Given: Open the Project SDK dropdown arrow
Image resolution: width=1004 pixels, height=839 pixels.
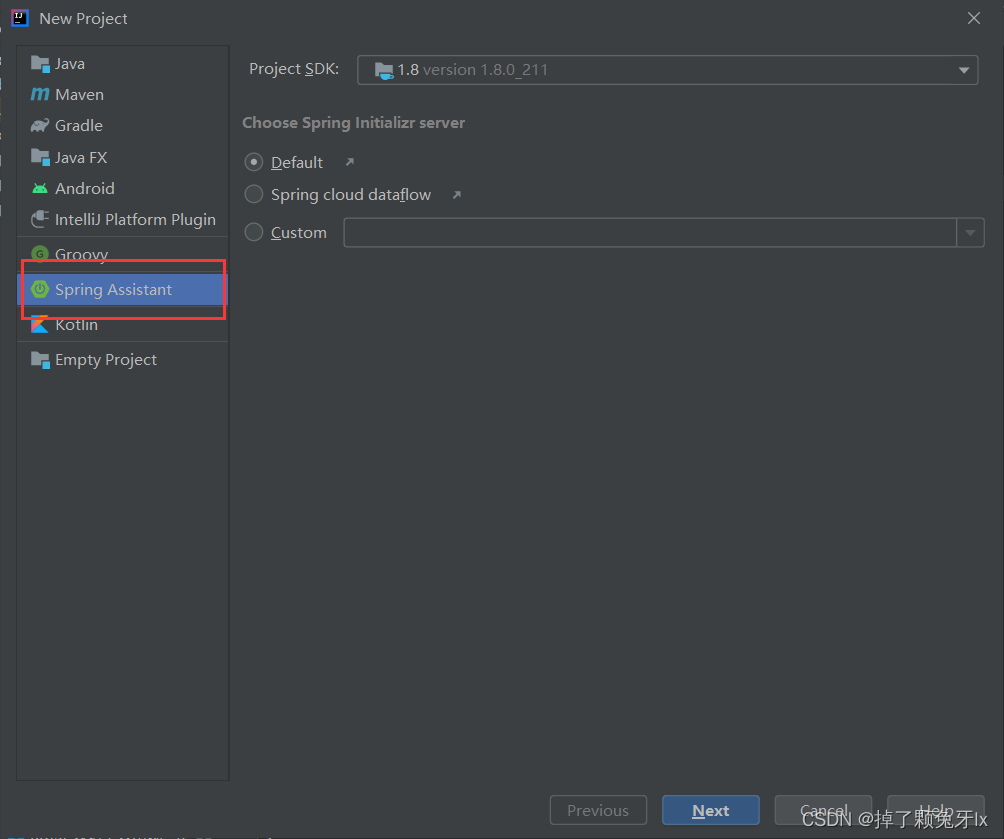Looking at the screenshot, I should 964,70.
